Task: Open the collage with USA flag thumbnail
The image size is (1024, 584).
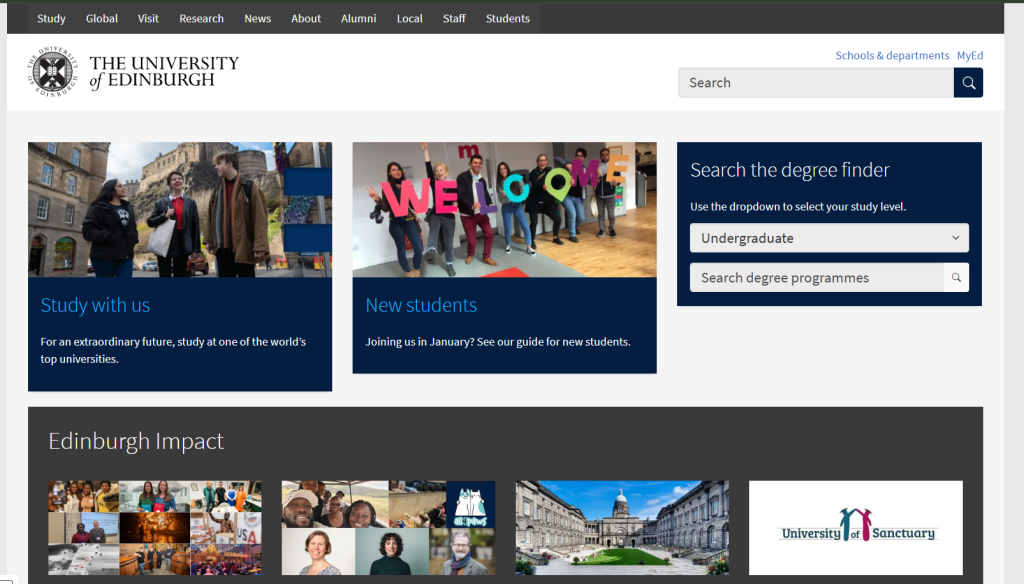Action: [x=155, y=528]
